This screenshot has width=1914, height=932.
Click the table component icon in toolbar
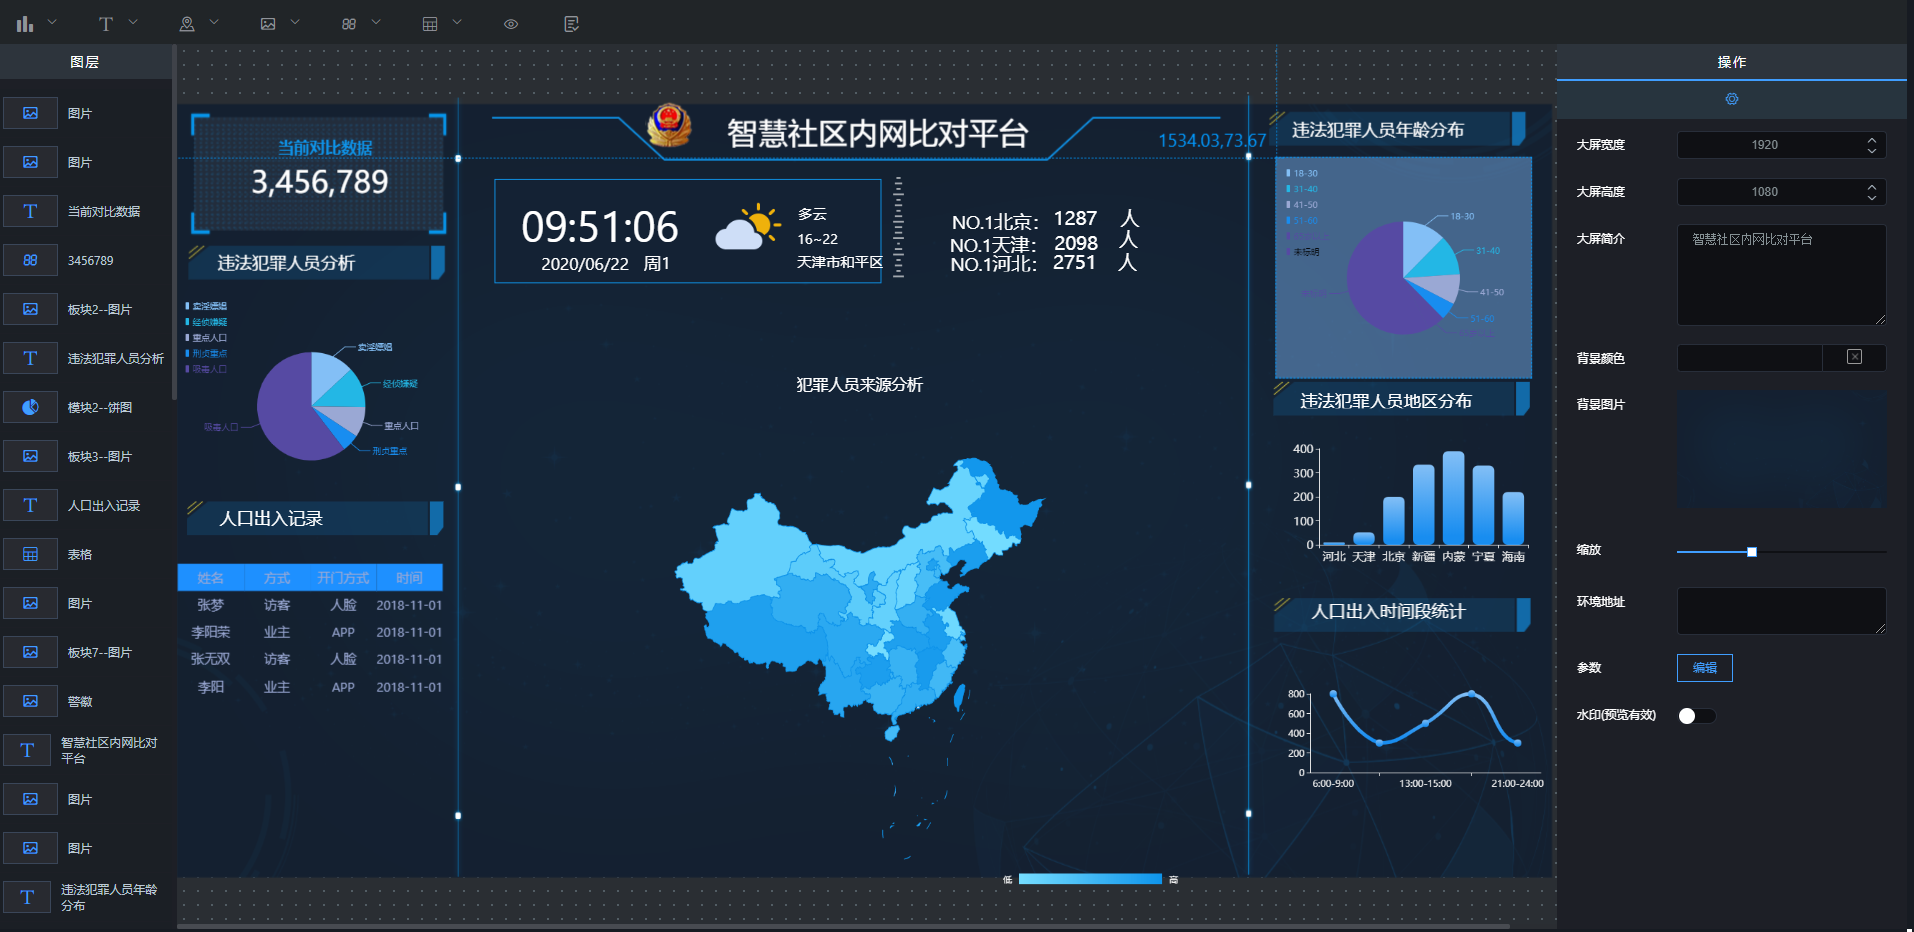(x=430, y=23)
